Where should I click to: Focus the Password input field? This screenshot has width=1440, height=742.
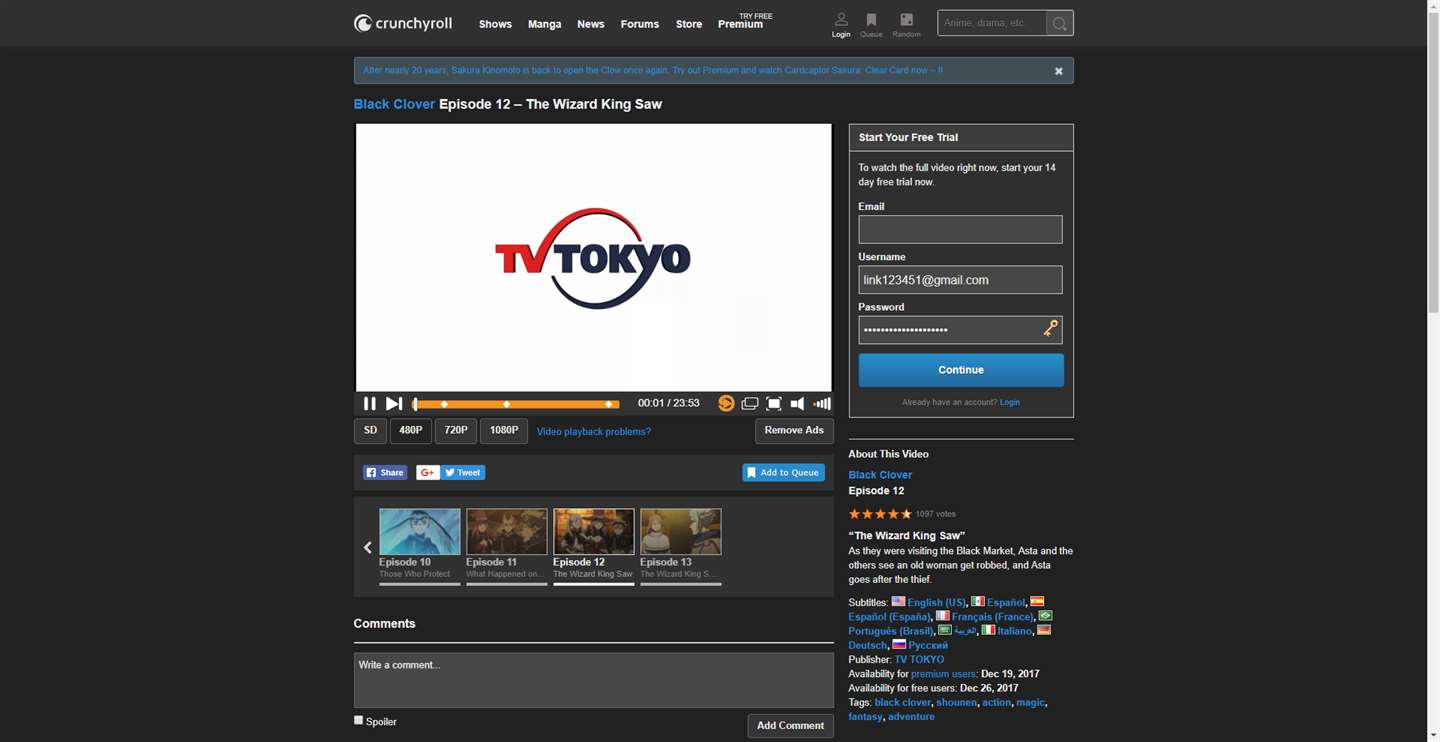960,330
